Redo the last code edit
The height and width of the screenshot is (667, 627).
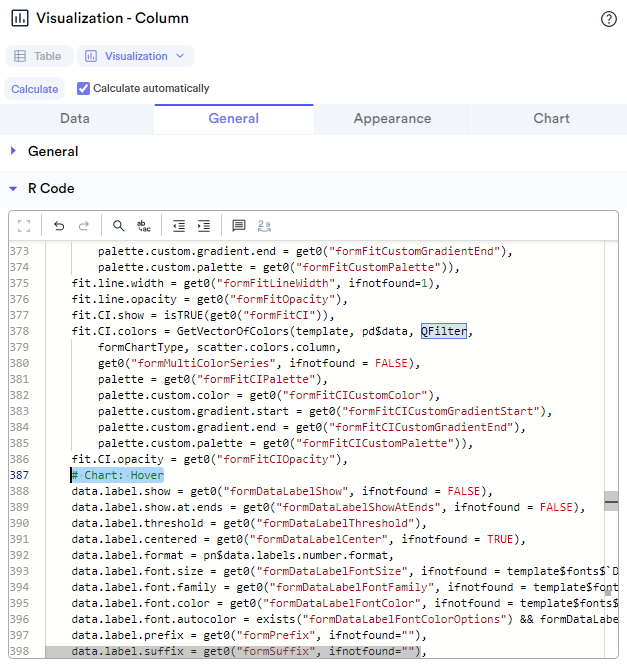click(x=84, y=226)
